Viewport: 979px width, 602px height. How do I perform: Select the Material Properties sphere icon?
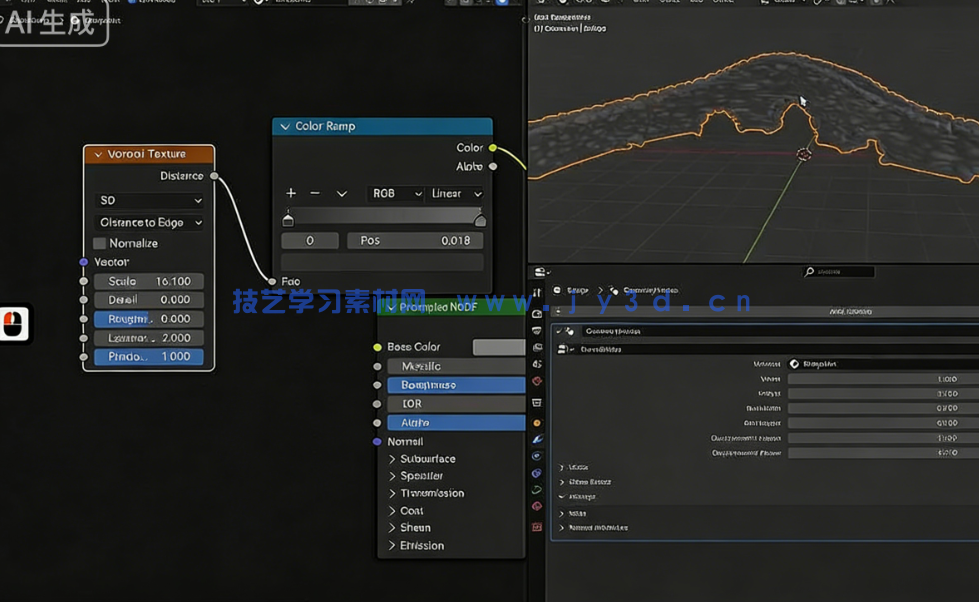pos(538,506)
